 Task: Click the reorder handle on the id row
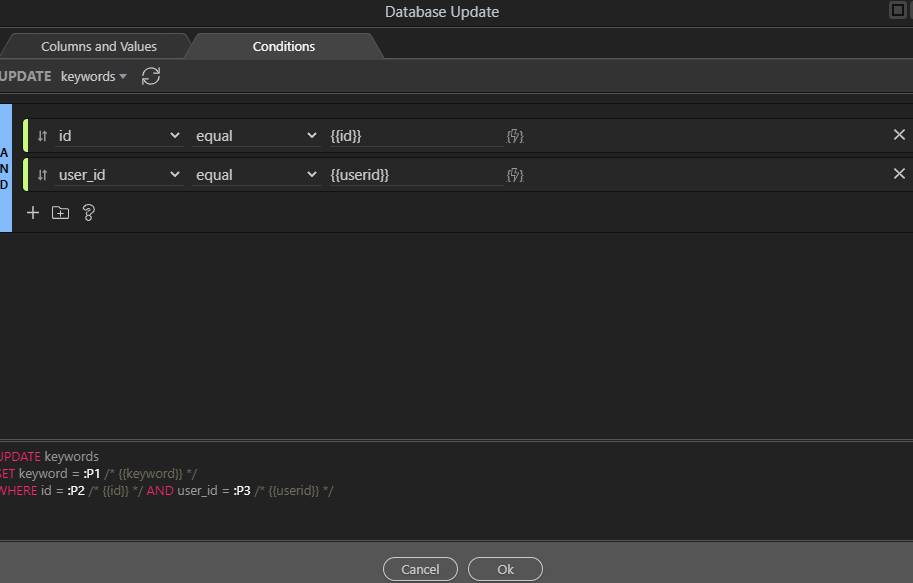coord(42,136)
